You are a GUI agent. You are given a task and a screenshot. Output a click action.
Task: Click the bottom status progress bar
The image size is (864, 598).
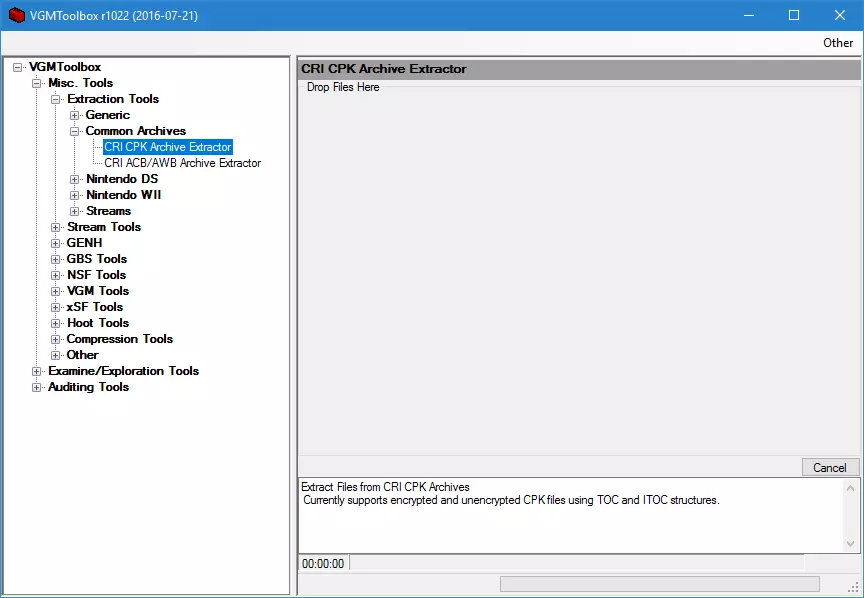pos(660,584)
